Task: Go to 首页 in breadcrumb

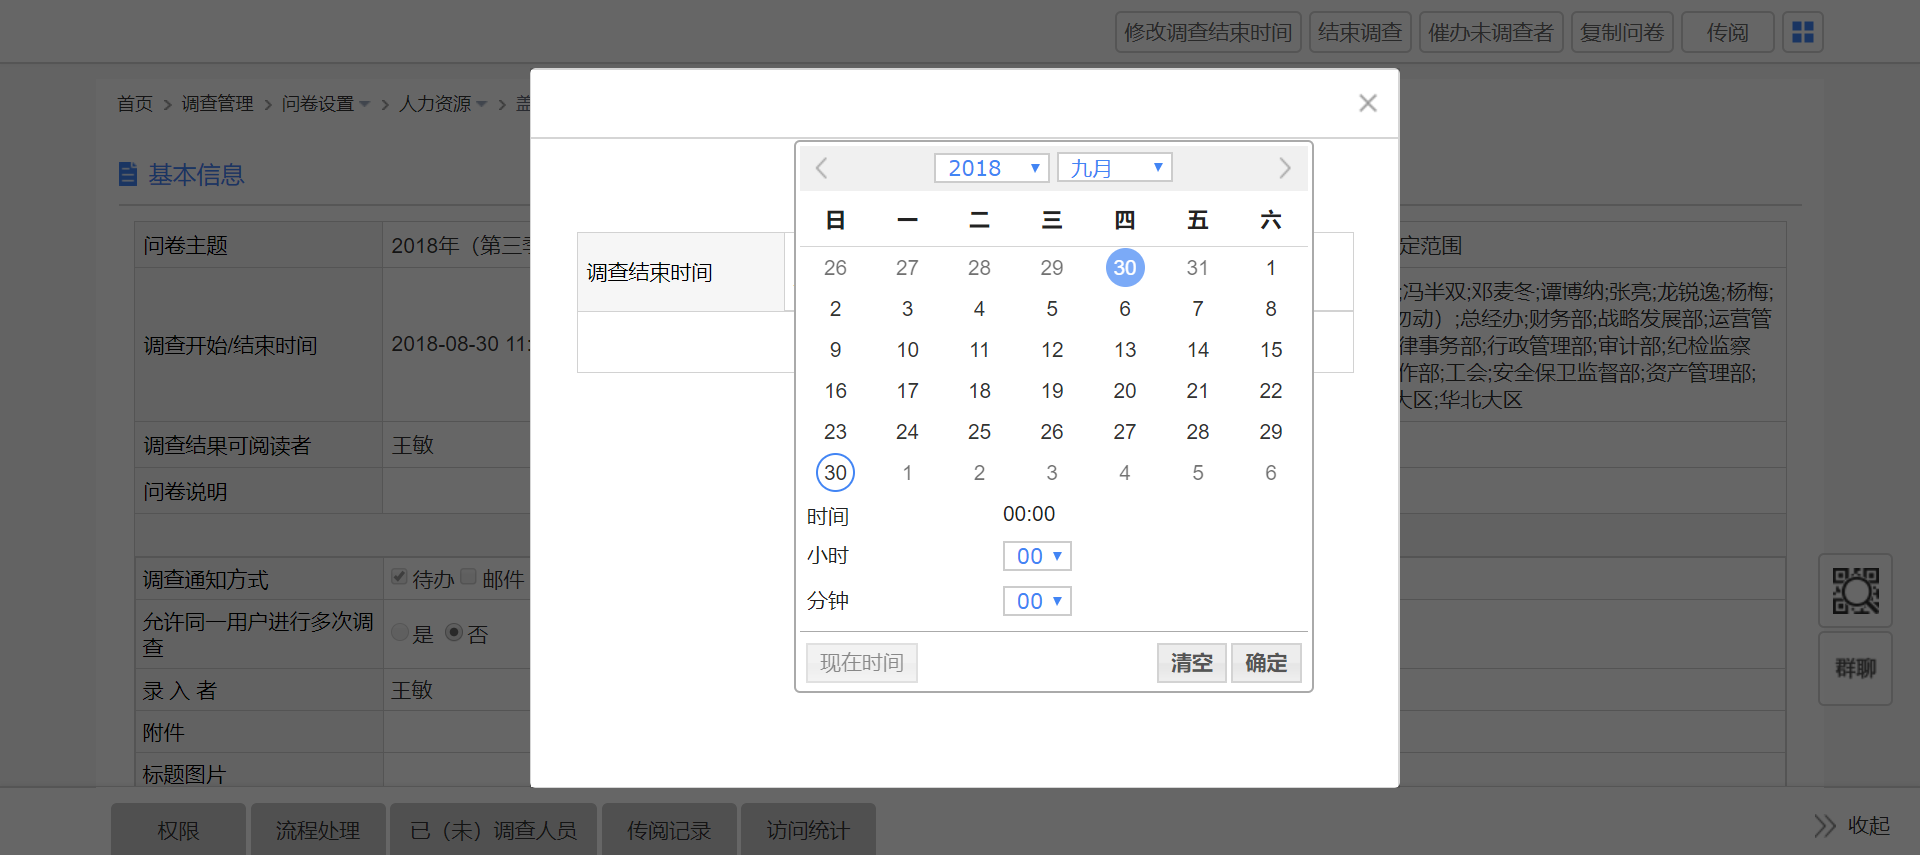Action: (x=135, y=104)
